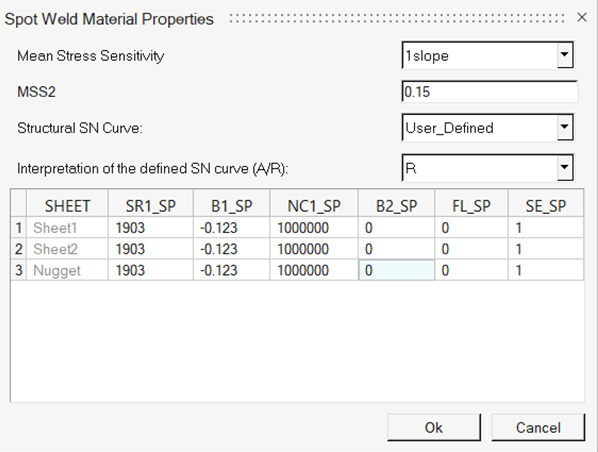The height and width of the screenshot is (452, 598).
Task: Close the Spot Weld Material Properties dialog
Action: 582,18
